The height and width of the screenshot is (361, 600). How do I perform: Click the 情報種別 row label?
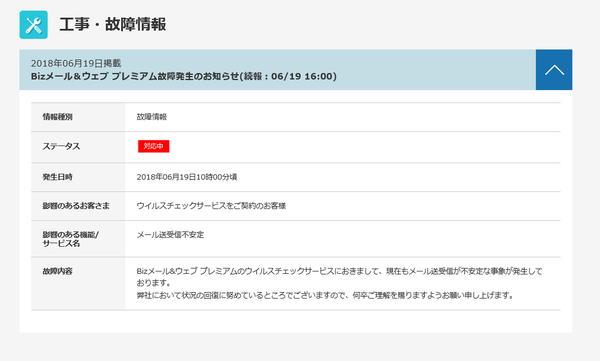pos(57,117)
